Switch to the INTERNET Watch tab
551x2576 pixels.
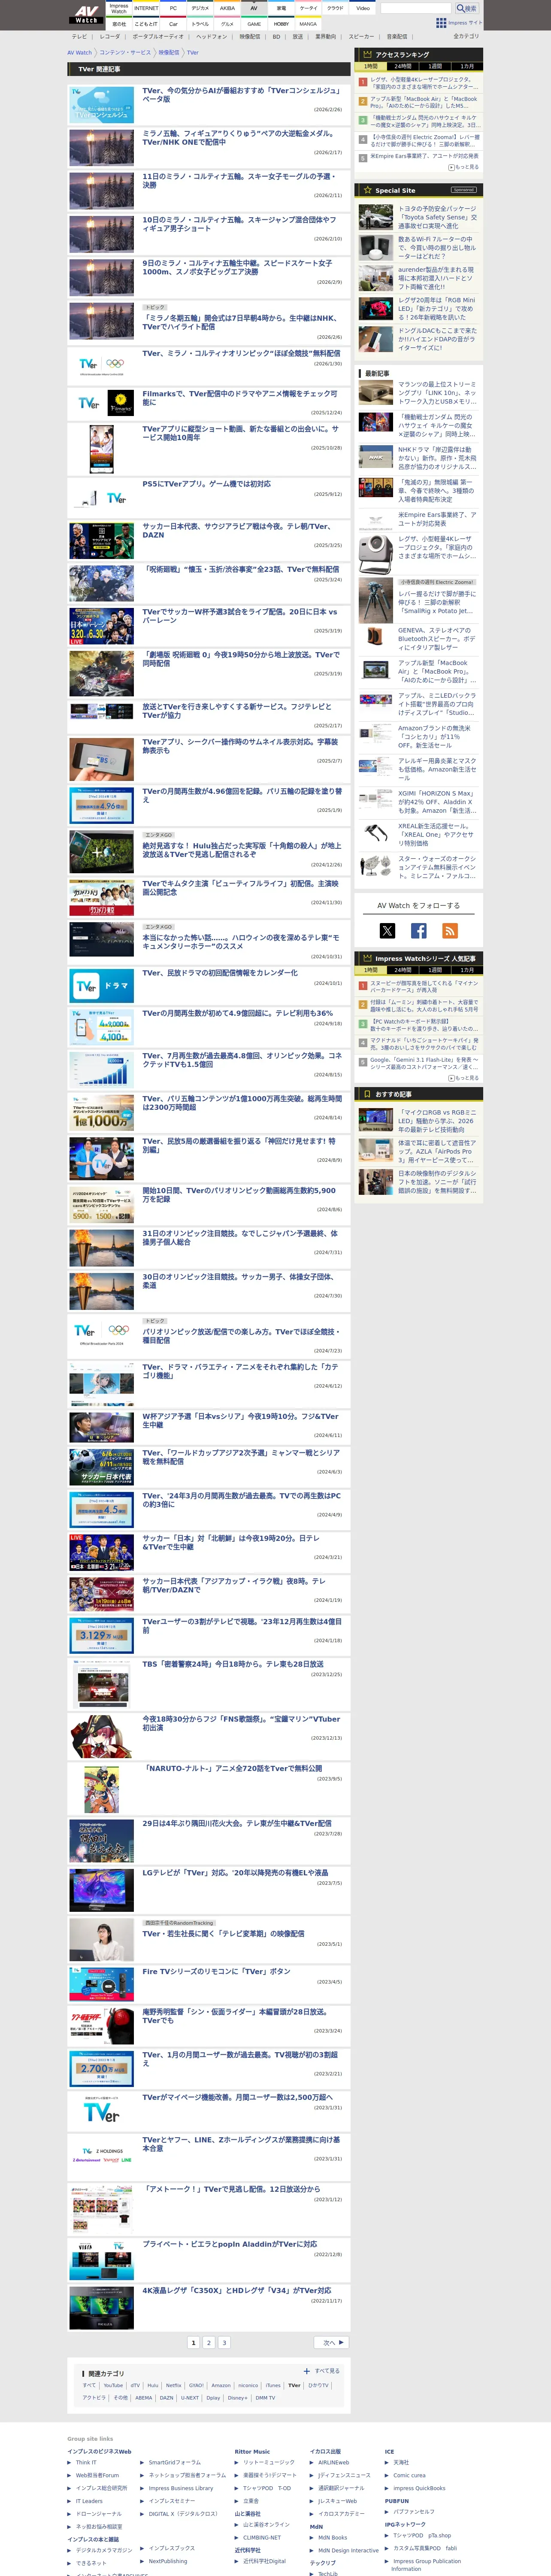tap(146, 8)
